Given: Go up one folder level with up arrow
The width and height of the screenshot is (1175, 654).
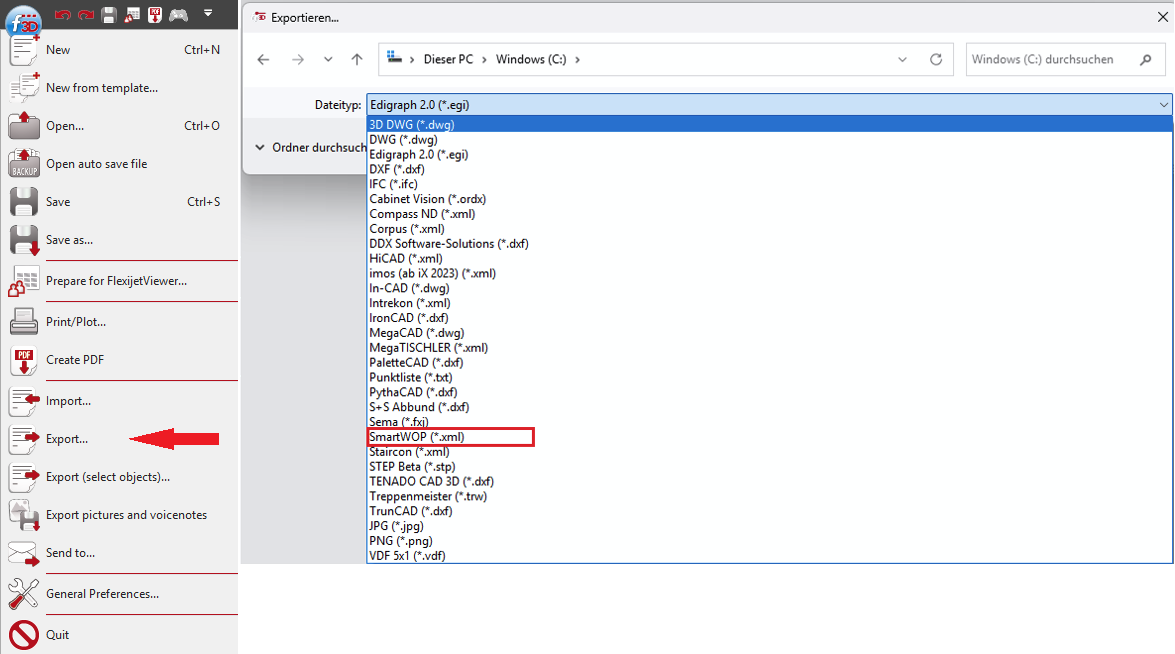Looking at the screenshot, I should (x=357, y=60).
